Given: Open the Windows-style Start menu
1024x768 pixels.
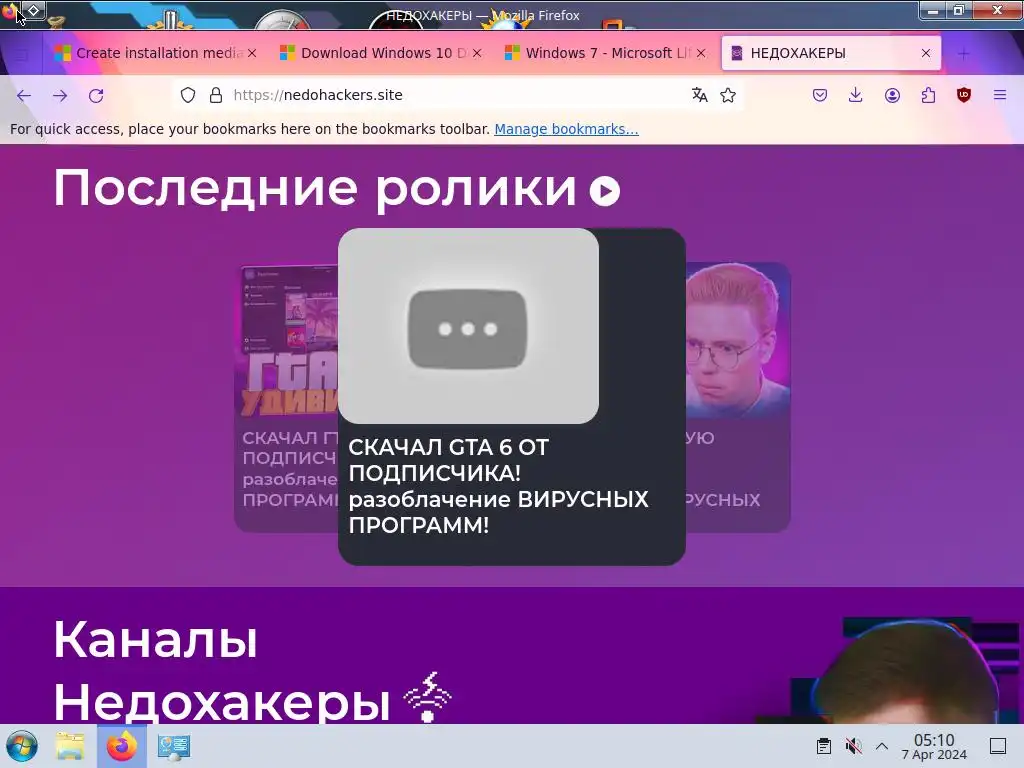Looking at the screenshot, I should tap(22, 746).
